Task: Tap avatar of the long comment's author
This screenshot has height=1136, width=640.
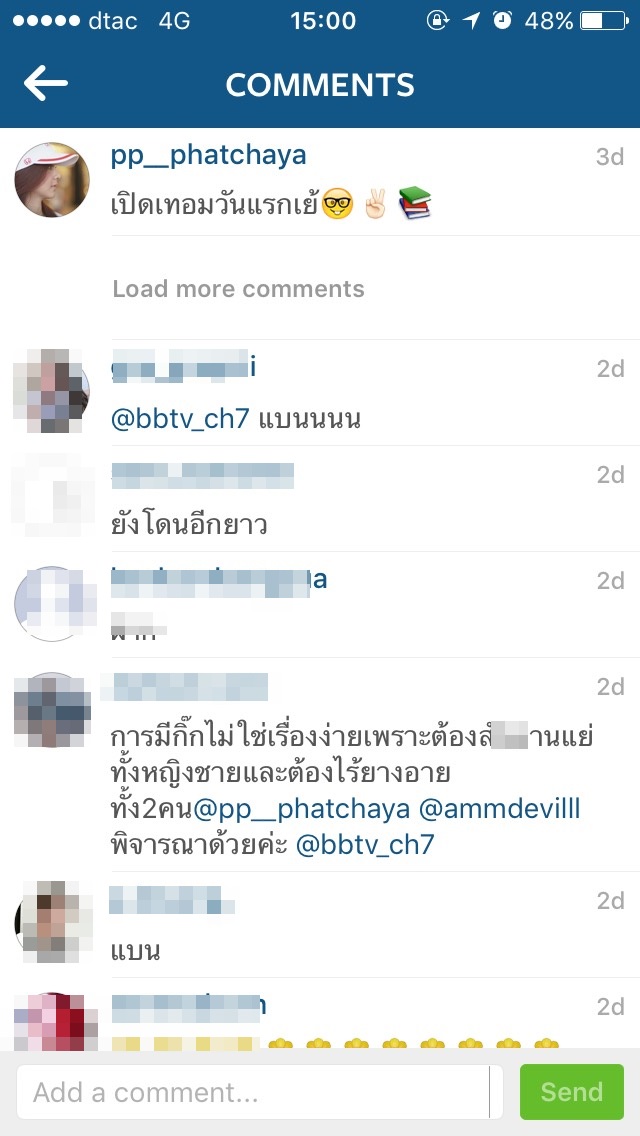Action: [x=52, y=711]
